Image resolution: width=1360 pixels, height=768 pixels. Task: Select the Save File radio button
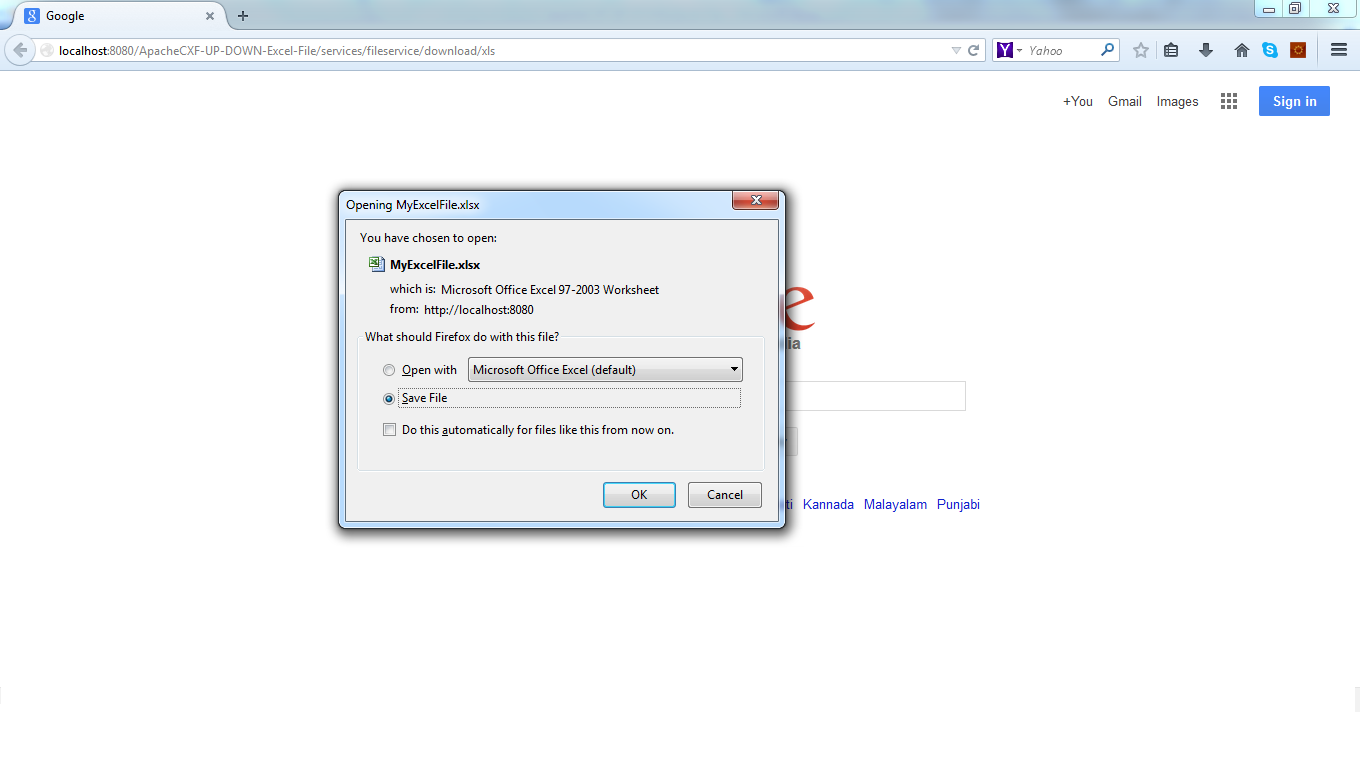pos(389,398)
